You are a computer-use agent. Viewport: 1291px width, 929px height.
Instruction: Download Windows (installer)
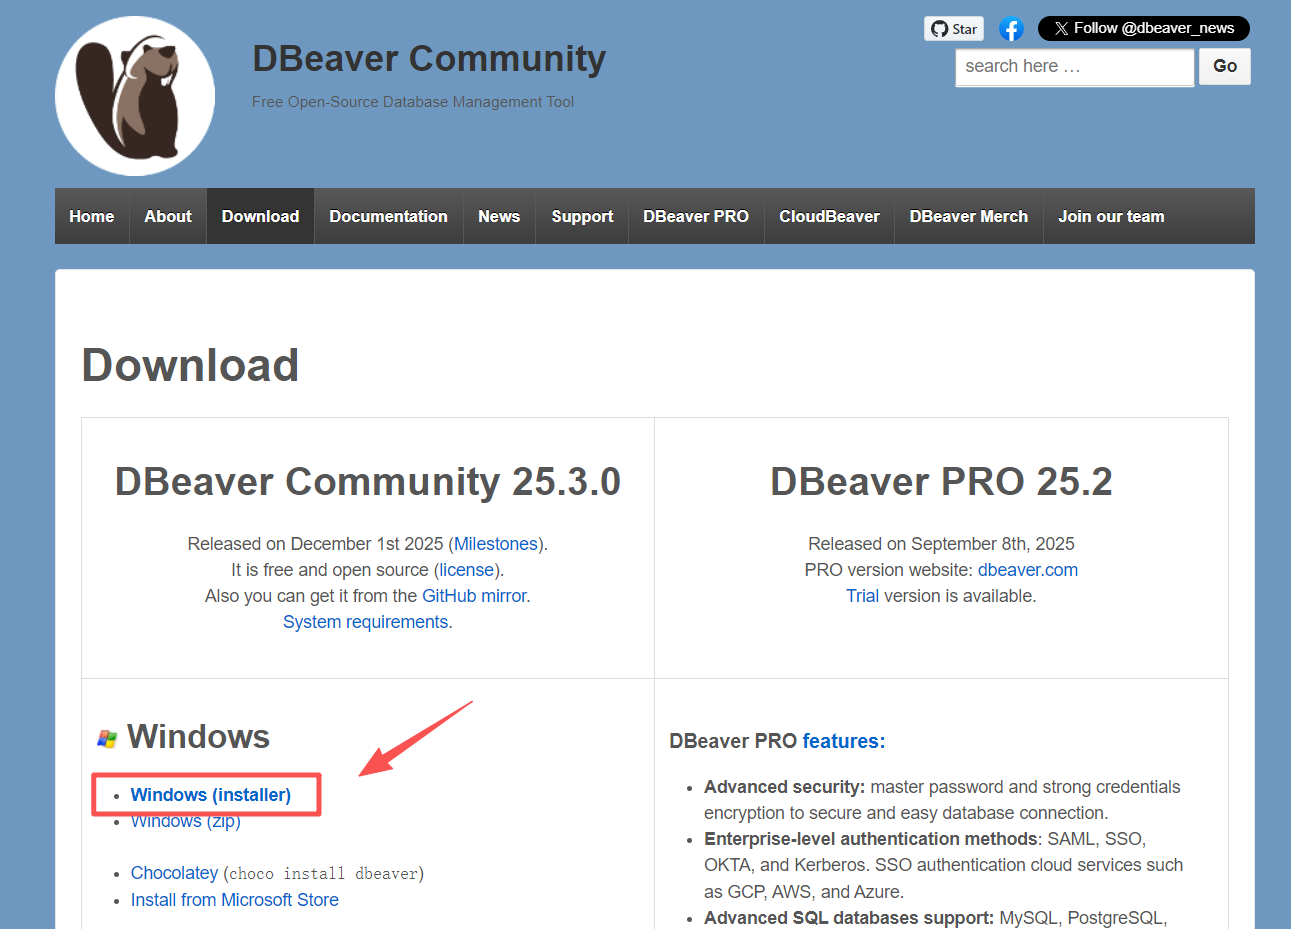[x=211, y=795]
